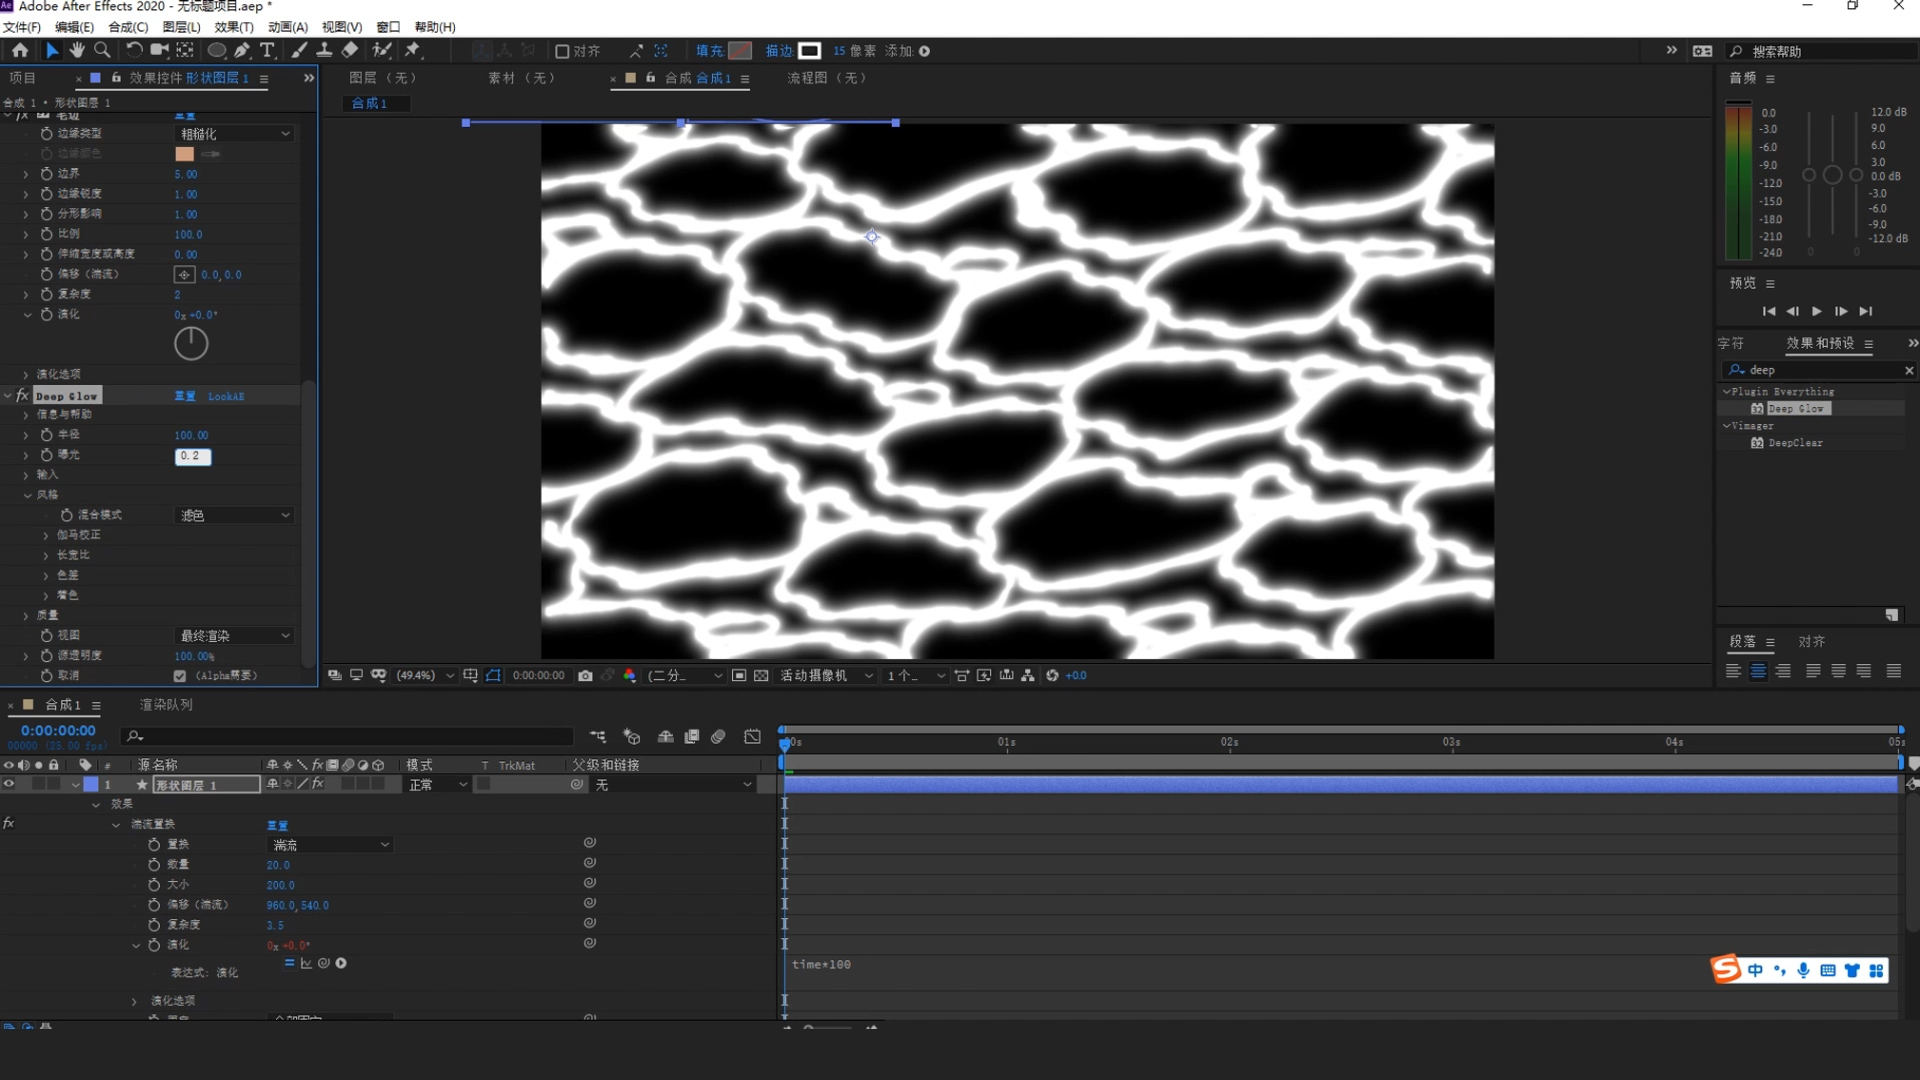Select the Zoom magnifier tool
This screenshot has height=1080, width=1920.
[x=102, y=50]
